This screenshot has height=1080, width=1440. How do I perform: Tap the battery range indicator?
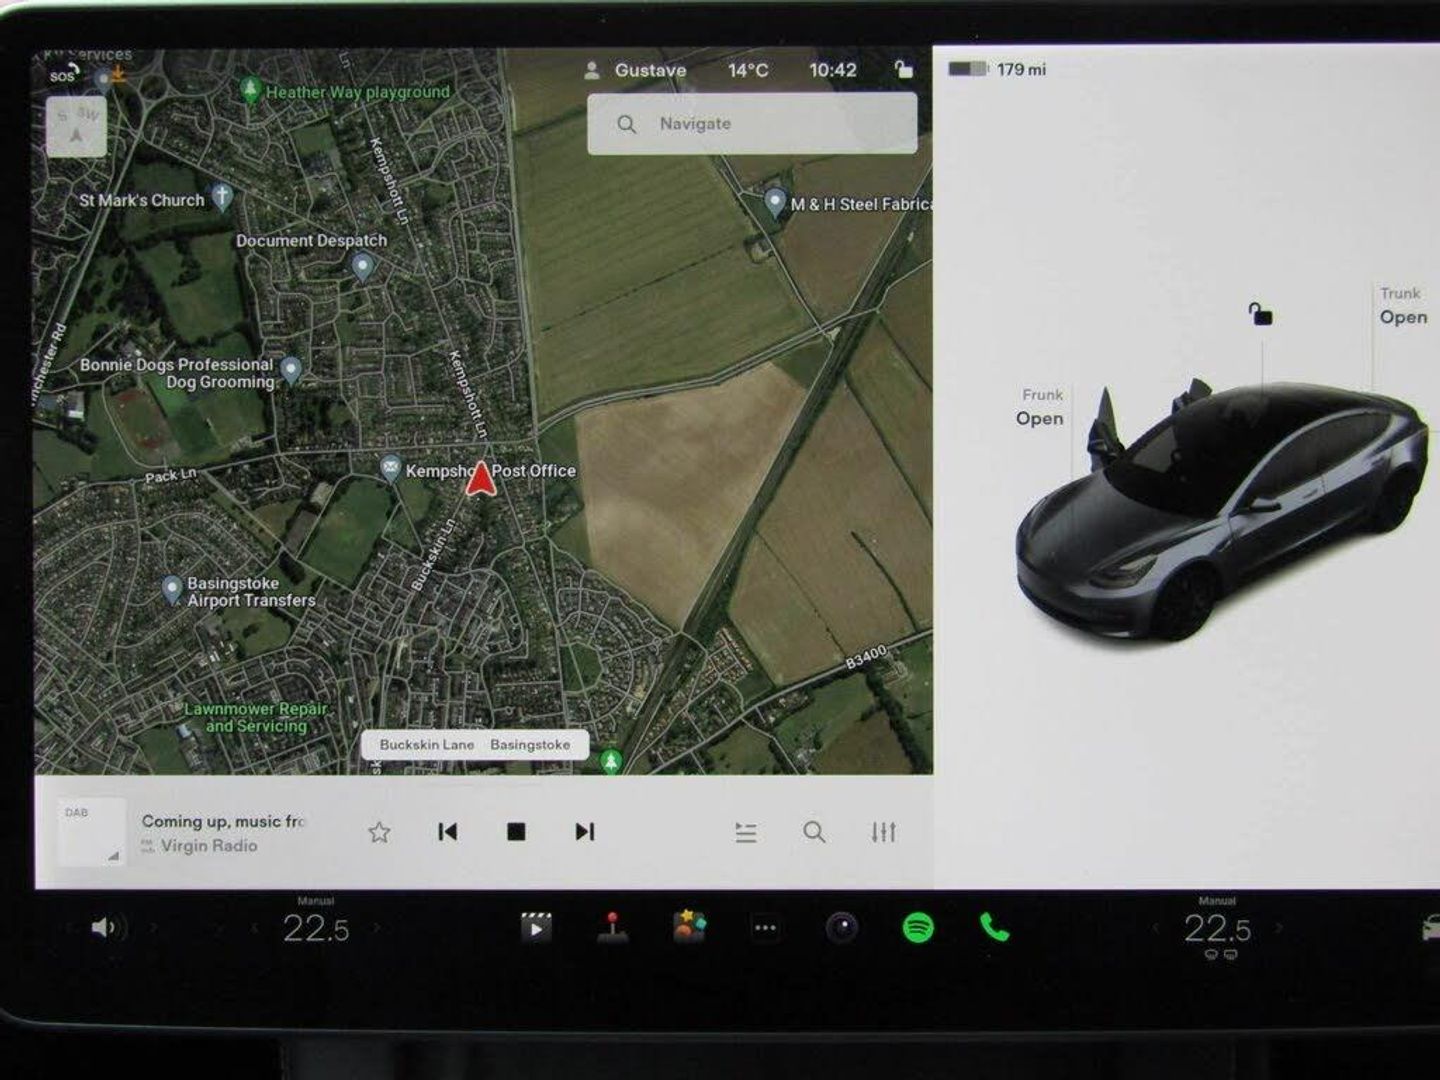[x=997, y=69]
